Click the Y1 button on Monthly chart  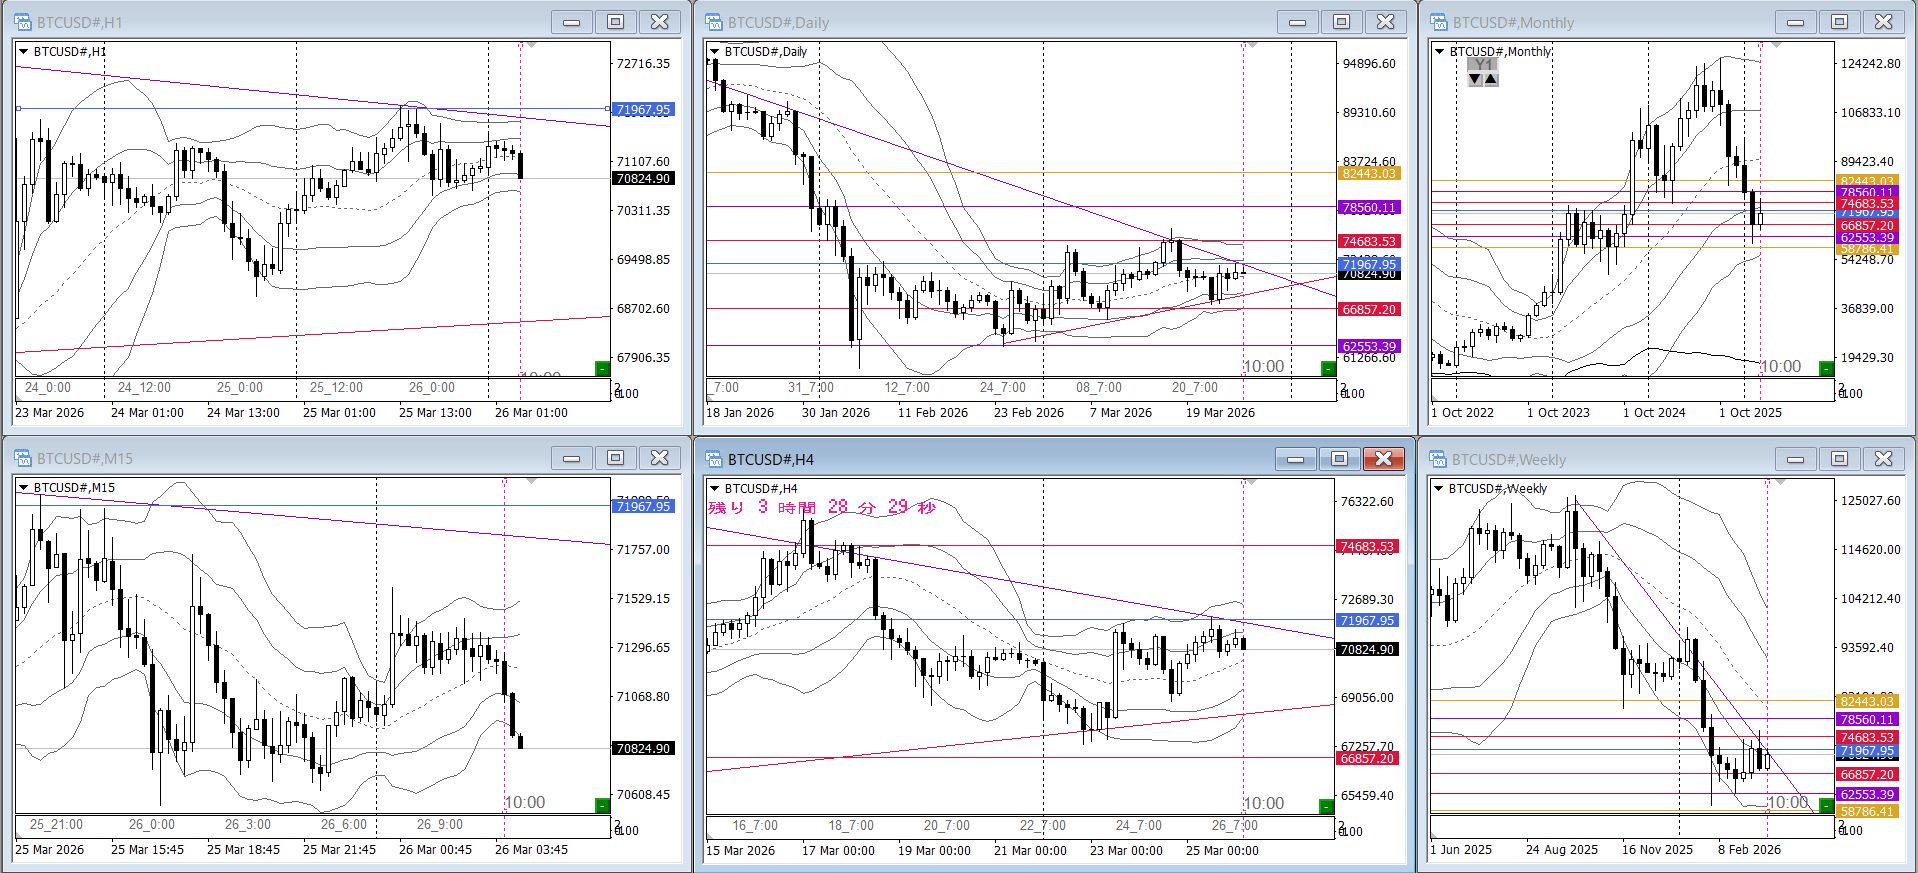1483,65
